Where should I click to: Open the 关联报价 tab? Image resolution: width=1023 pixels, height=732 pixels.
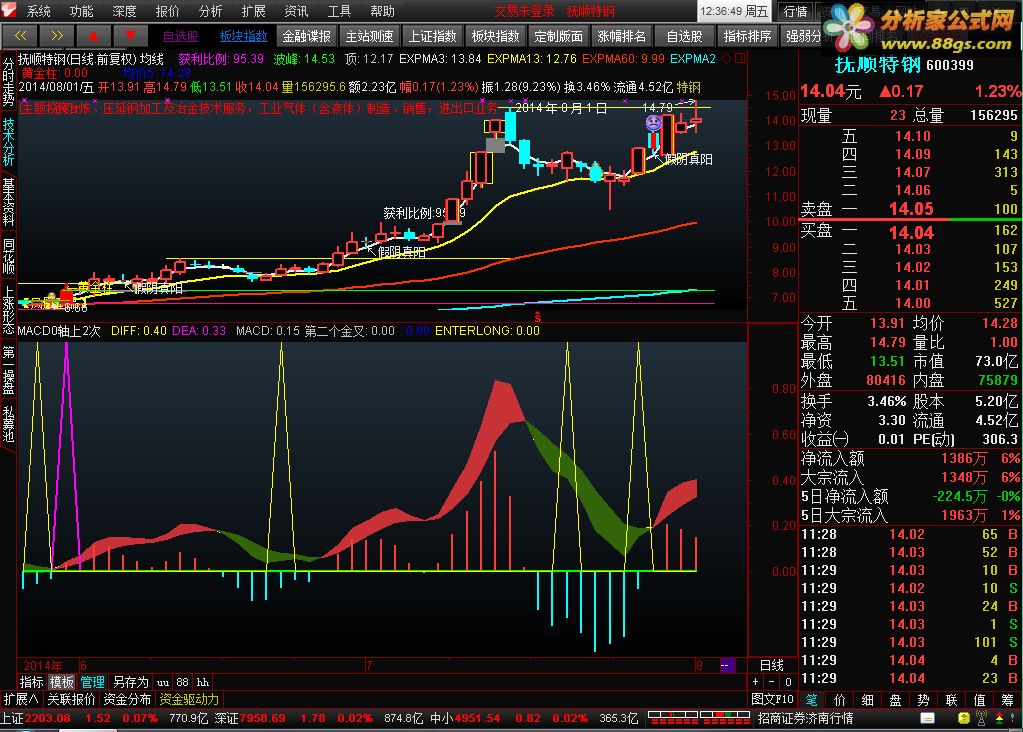click(71, 699)
